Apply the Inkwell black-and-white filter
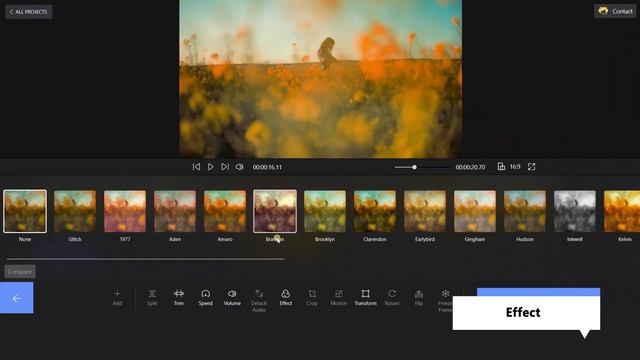Viewport: 640px width, 360px height. coord(575,211)
